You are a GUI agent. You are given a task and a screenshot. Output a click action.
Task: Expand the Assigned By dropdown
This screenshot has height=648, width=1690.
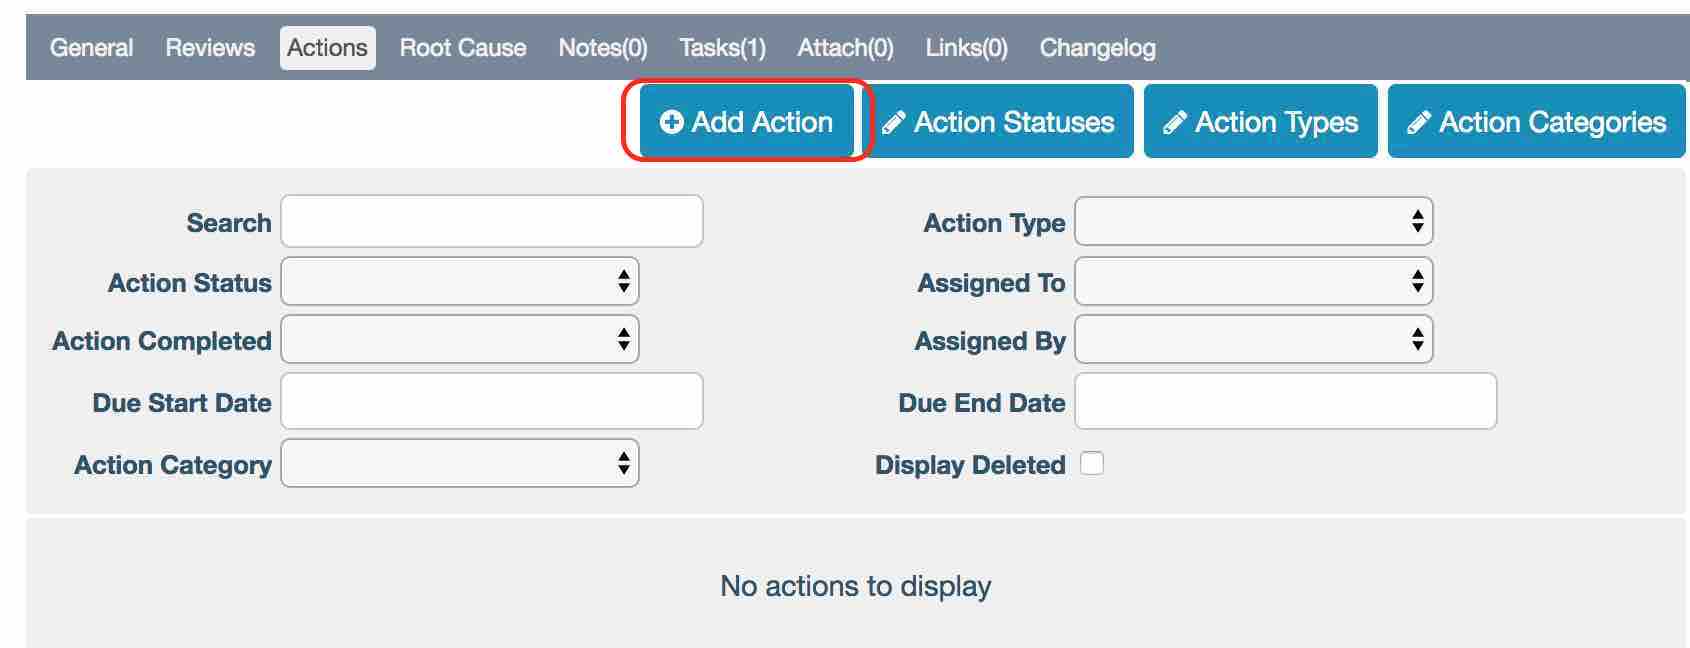click(1253, 340)
